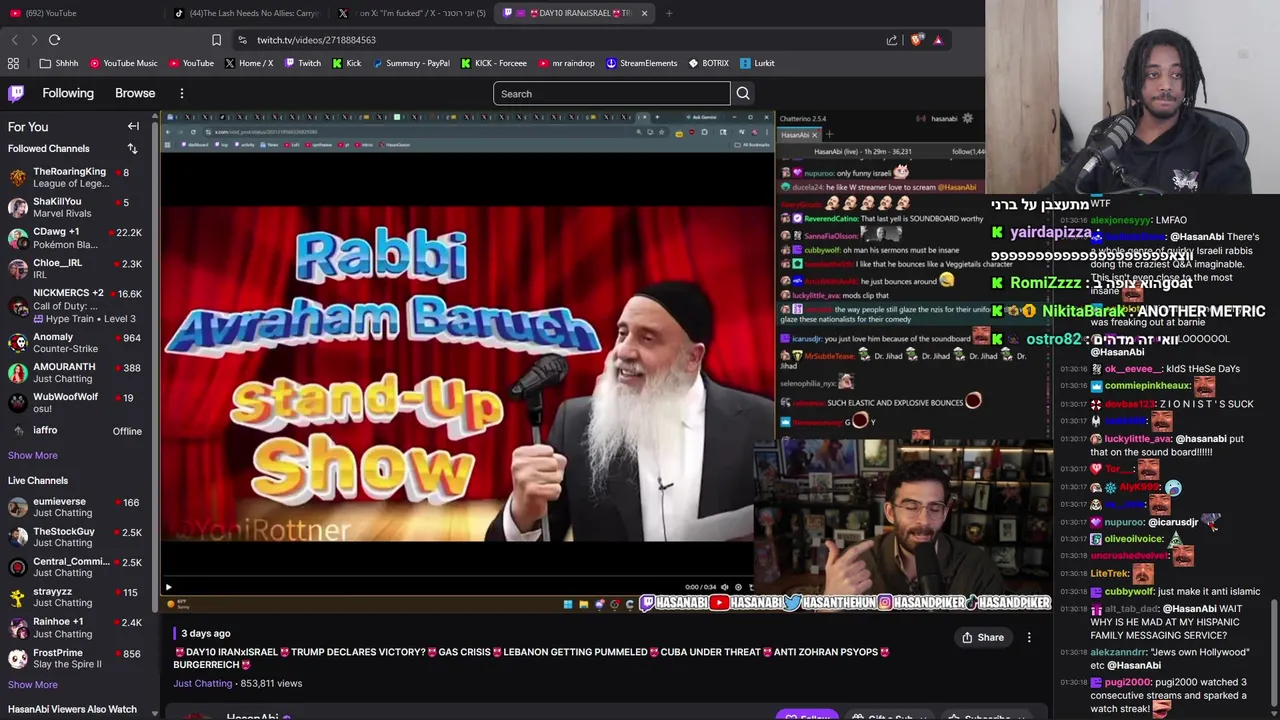Viewport: 1280px width, 720px height.
Task: Switch to The Lash Needs No Allies tab
Action: (247, 13)
